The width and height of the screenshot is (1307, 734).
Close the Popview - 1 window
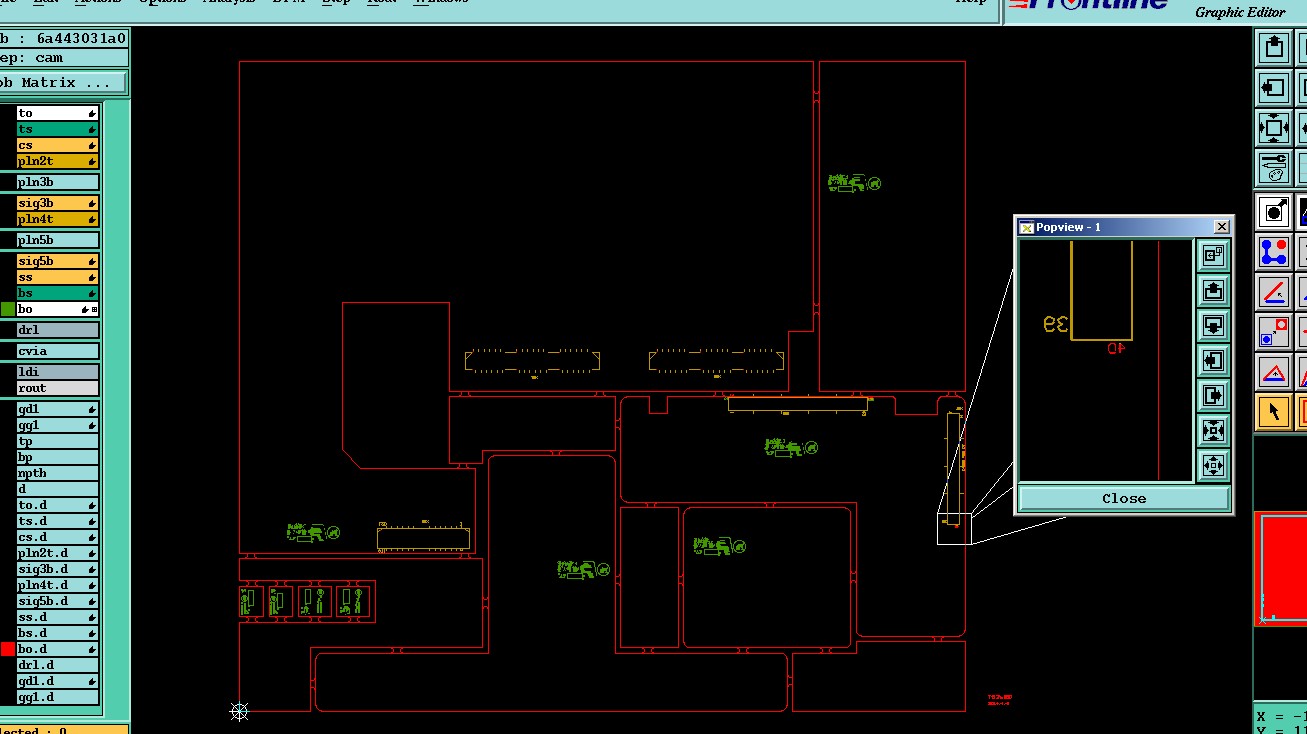point(1124,498)
